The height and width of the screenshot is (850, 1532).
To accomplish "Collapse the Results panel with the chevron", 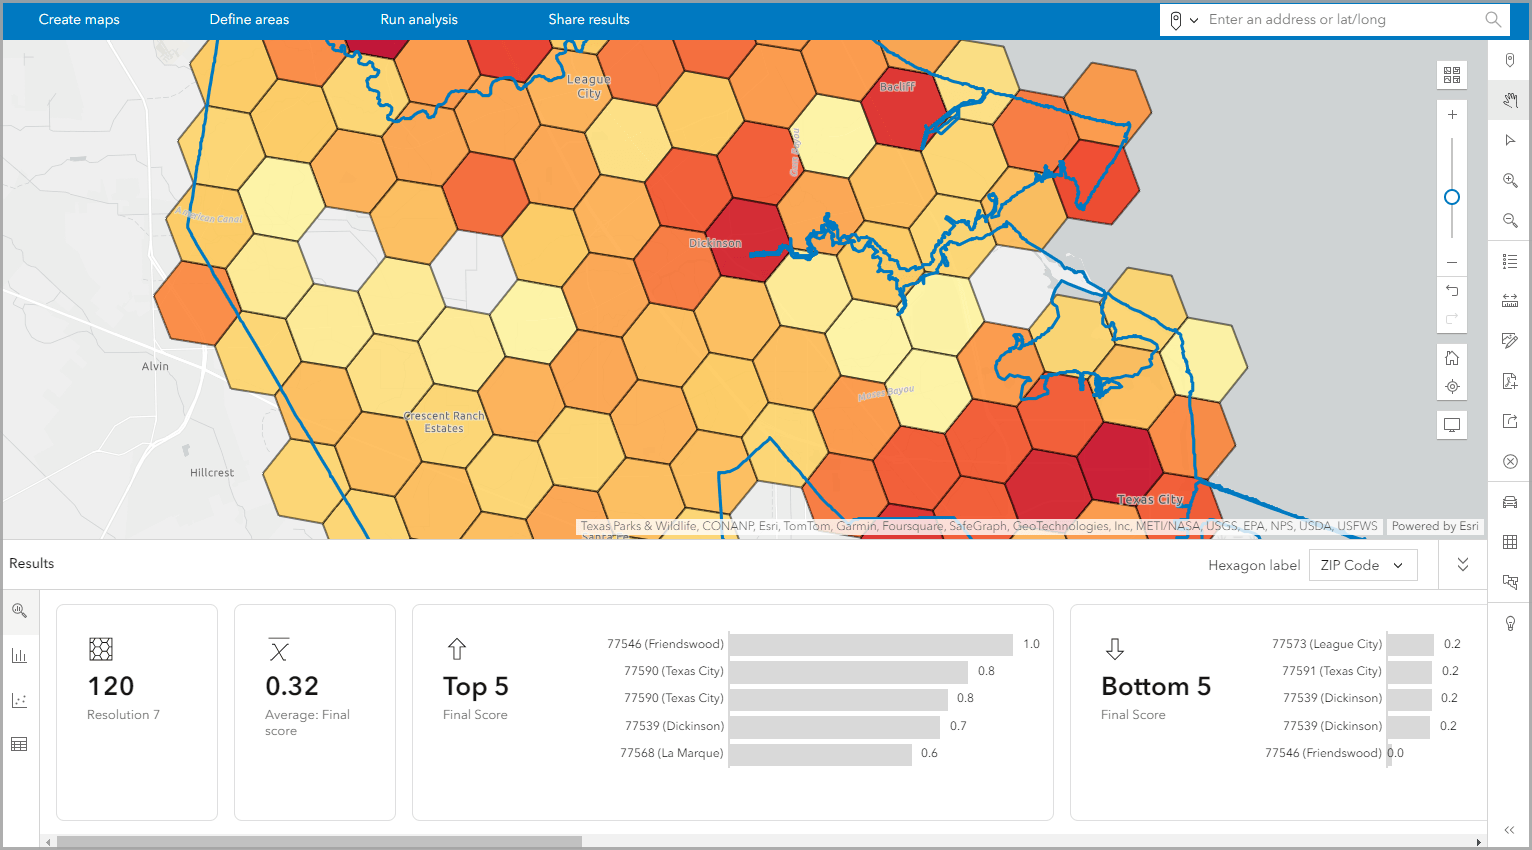I will (1462, 564).
